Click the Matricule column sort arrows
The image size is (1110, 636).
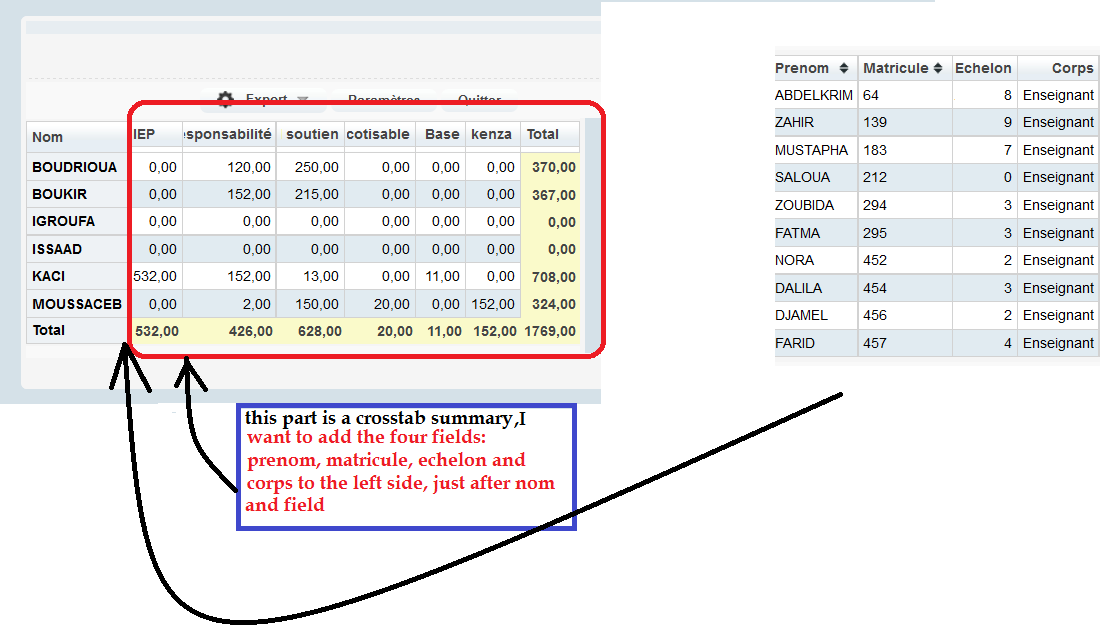pos(938,68)
